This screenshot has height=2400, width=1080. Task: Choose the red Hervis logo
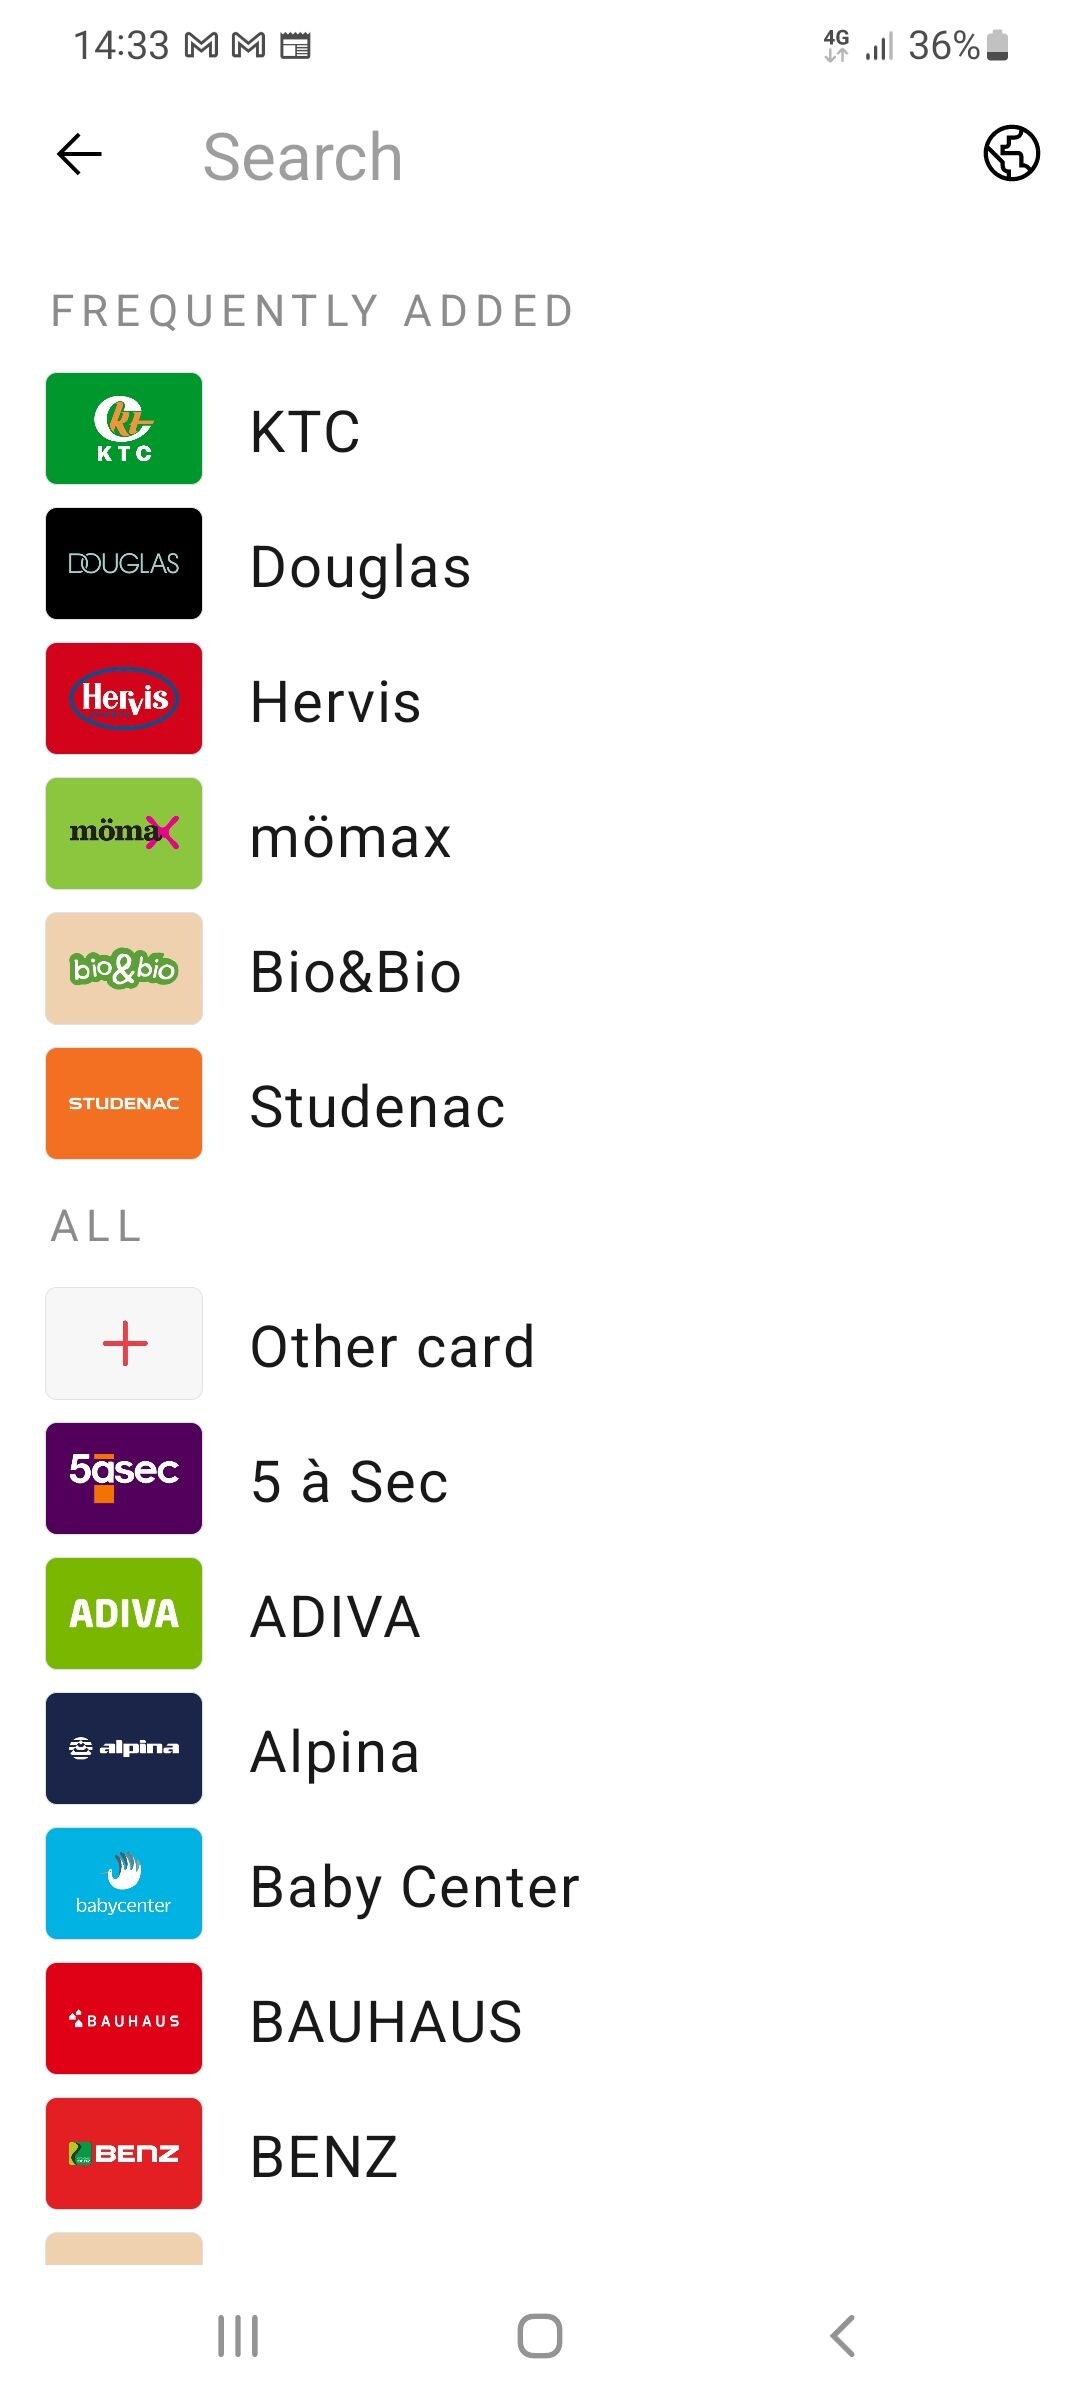pos(124,699)
